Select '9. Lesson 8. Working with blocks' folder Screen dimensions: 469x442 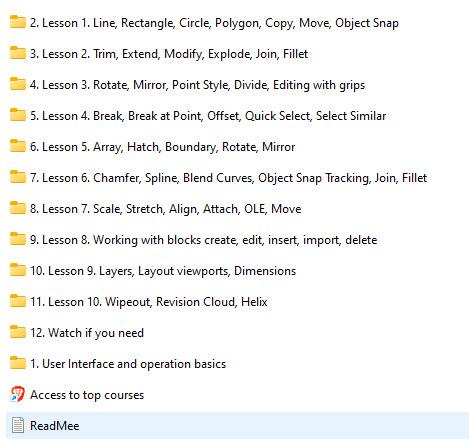pos(204,240)
